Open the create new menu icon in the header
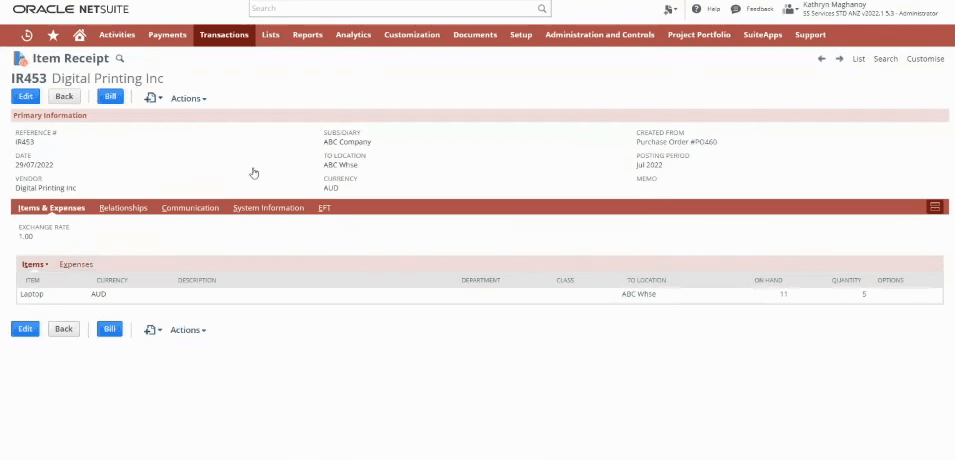Image resolution: width=955 pixels, height=460 pixels. coord(670,9)
